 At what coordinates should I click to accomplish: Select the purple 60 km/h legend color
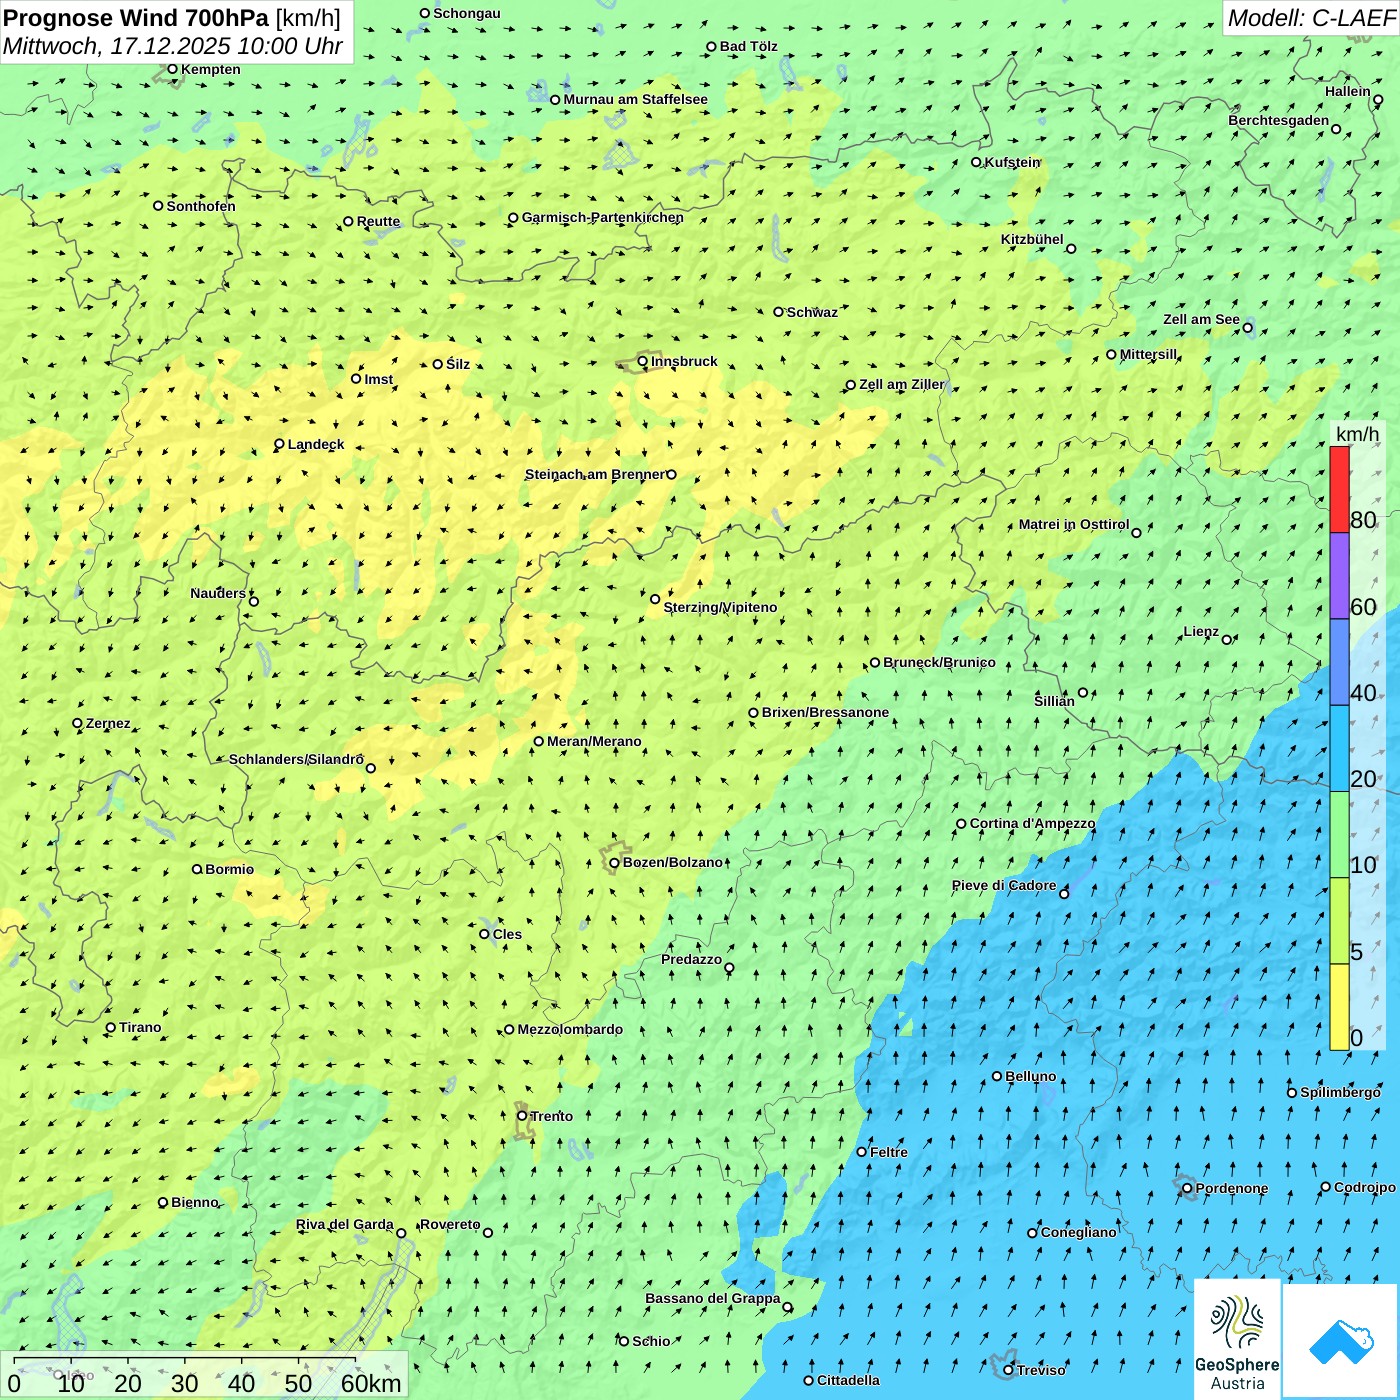tap(1339, 576)
